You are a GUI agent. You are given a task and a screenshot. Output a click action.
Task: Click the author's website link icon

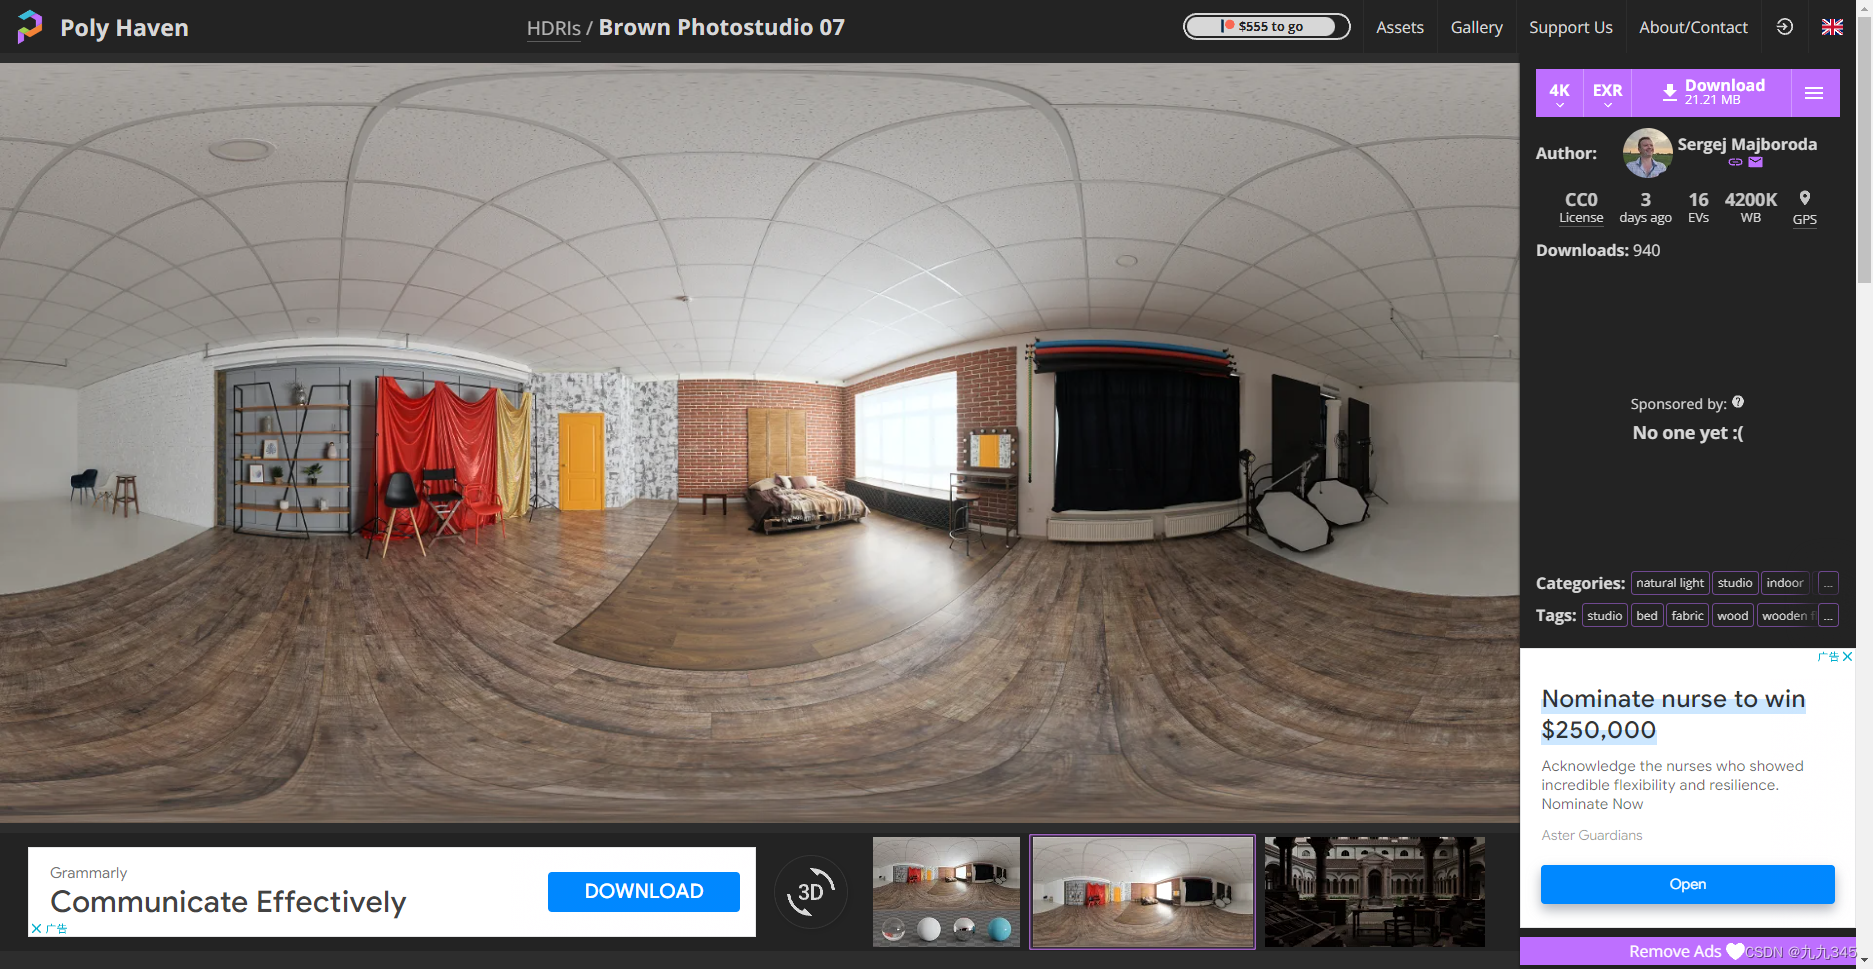pos(1734,162)
